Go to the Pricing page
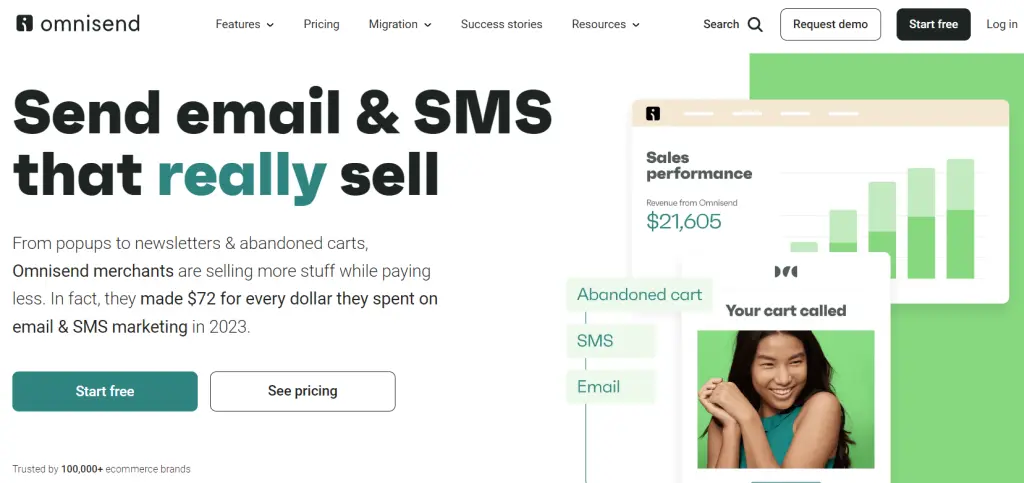Screen dimensions: 1024x483 pyautogui.click(x=321, y=24)
